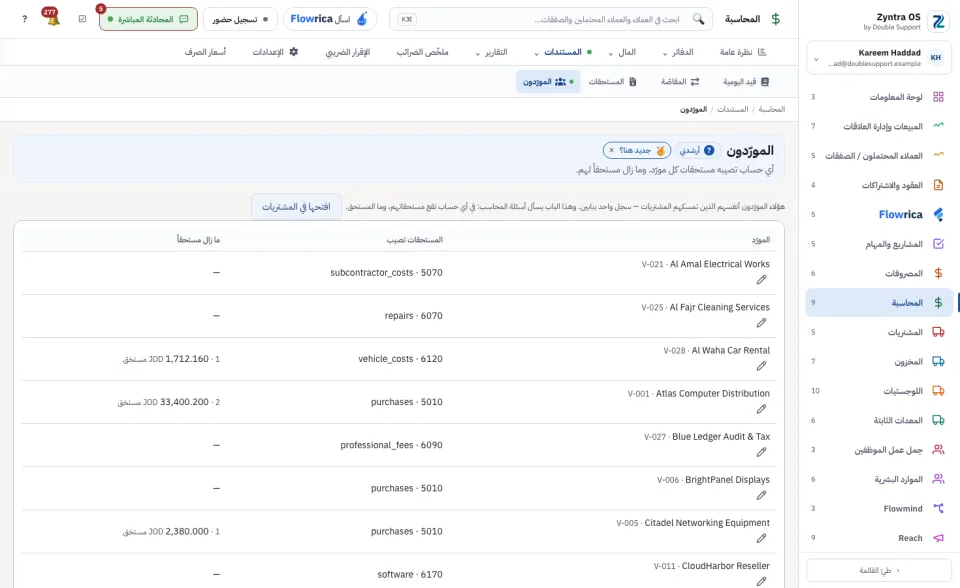The height and width of the screenshot is (588, 960).
Task: Click subcontractor_costs · 5070 account cell
Action: click(x=386, y=273)
